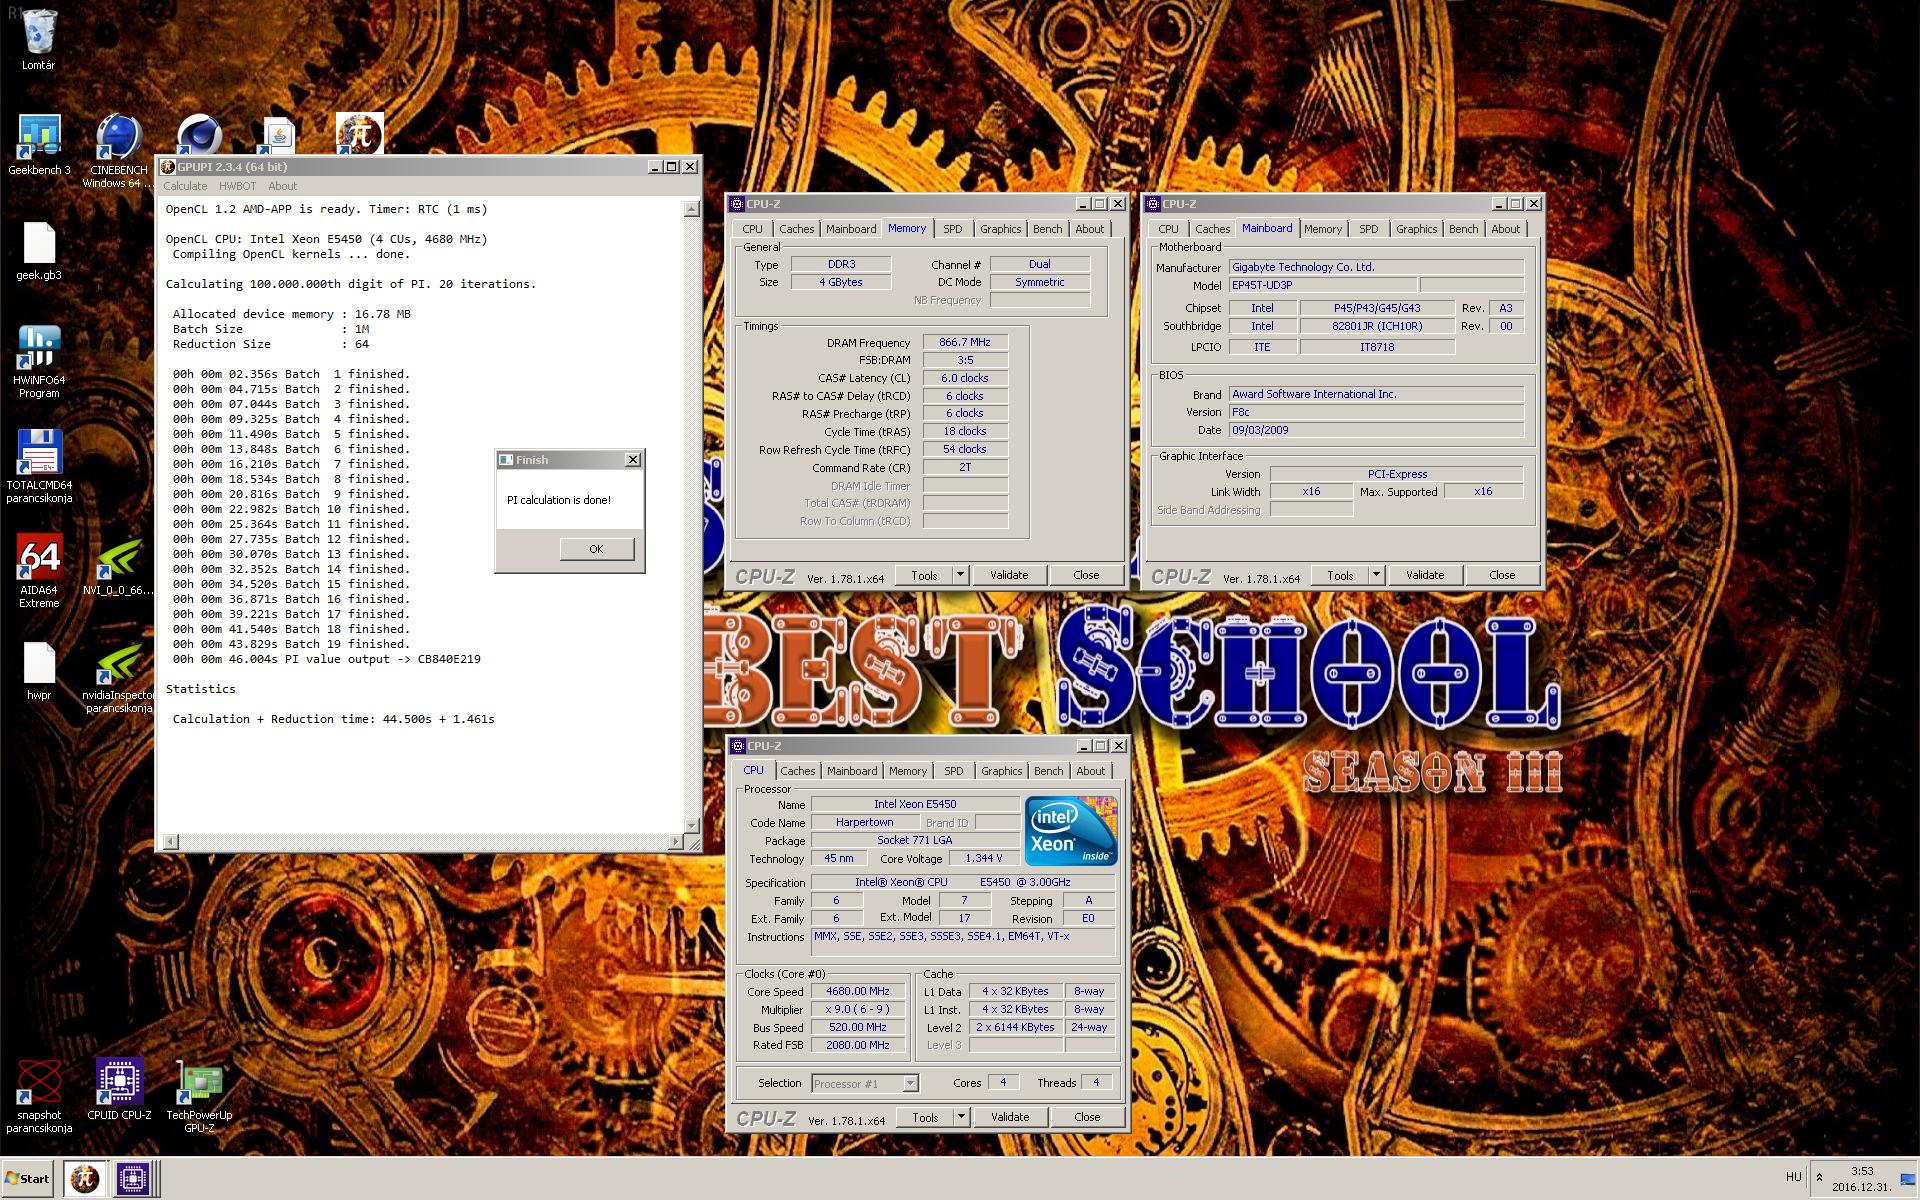Click the Intel Xeon E5450 name field

pyautogui.click(x=915, y=804)
